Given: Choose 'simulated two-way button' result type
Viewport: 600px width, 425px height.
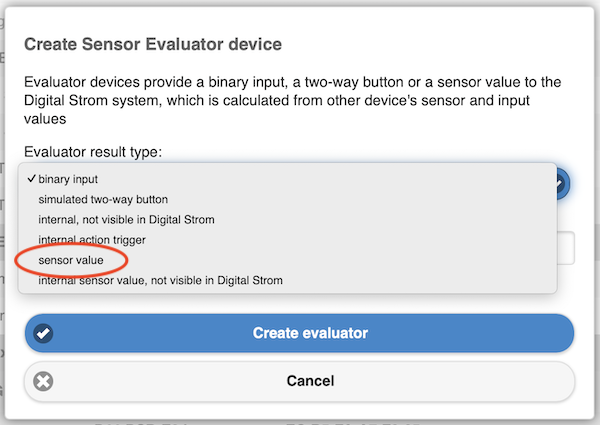Looking at the screenshot, I should pos(103,200).
